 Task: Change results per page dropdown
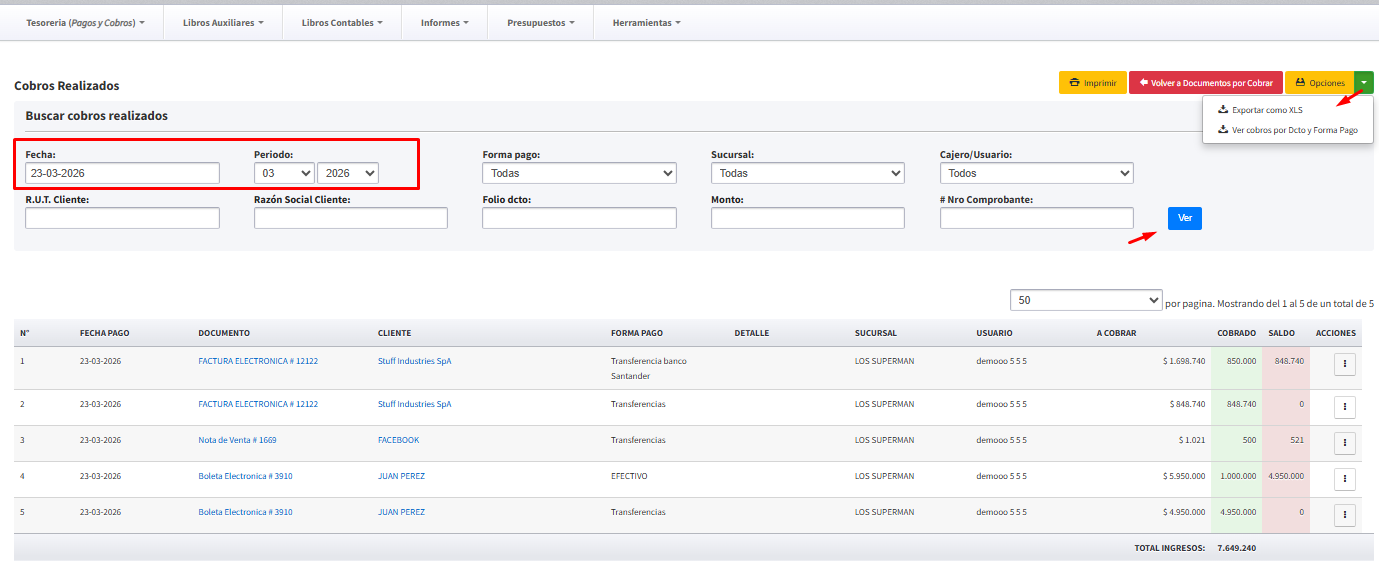1085,300
